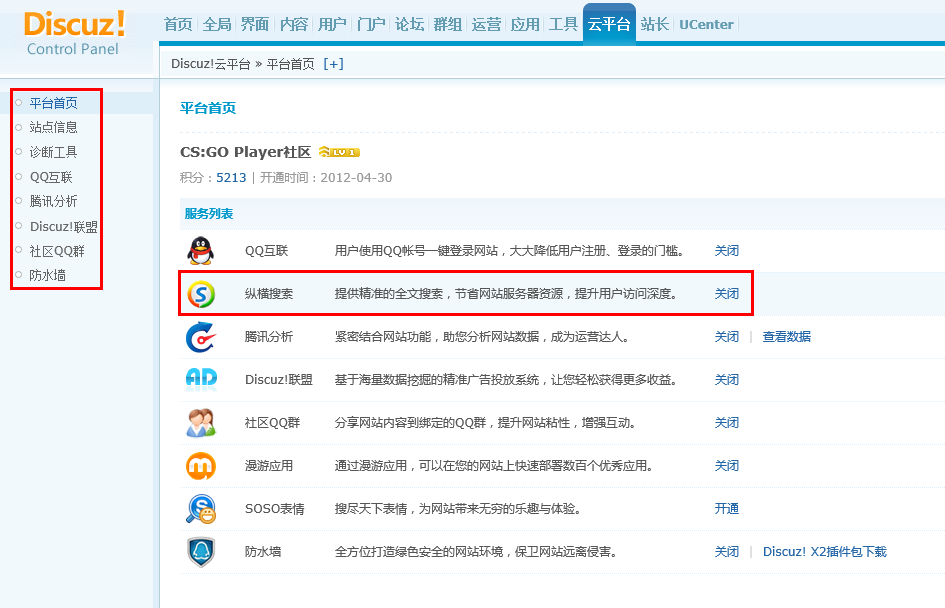Screen dimensions: 945x608
Task: Open 站点信息 in the sidebar
Action: 54,127
